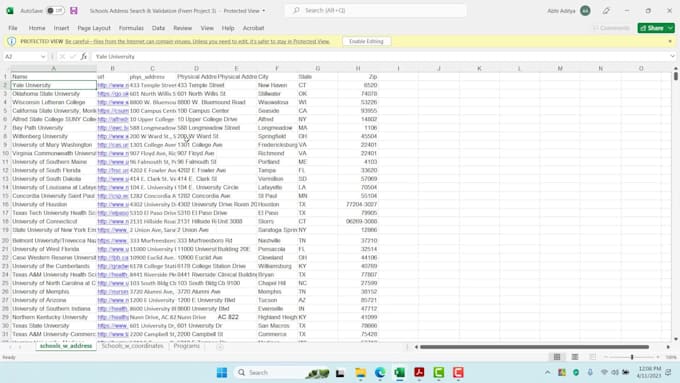Click the formula bar enter checkmark icon
The image size is (680, 383).
72,56
